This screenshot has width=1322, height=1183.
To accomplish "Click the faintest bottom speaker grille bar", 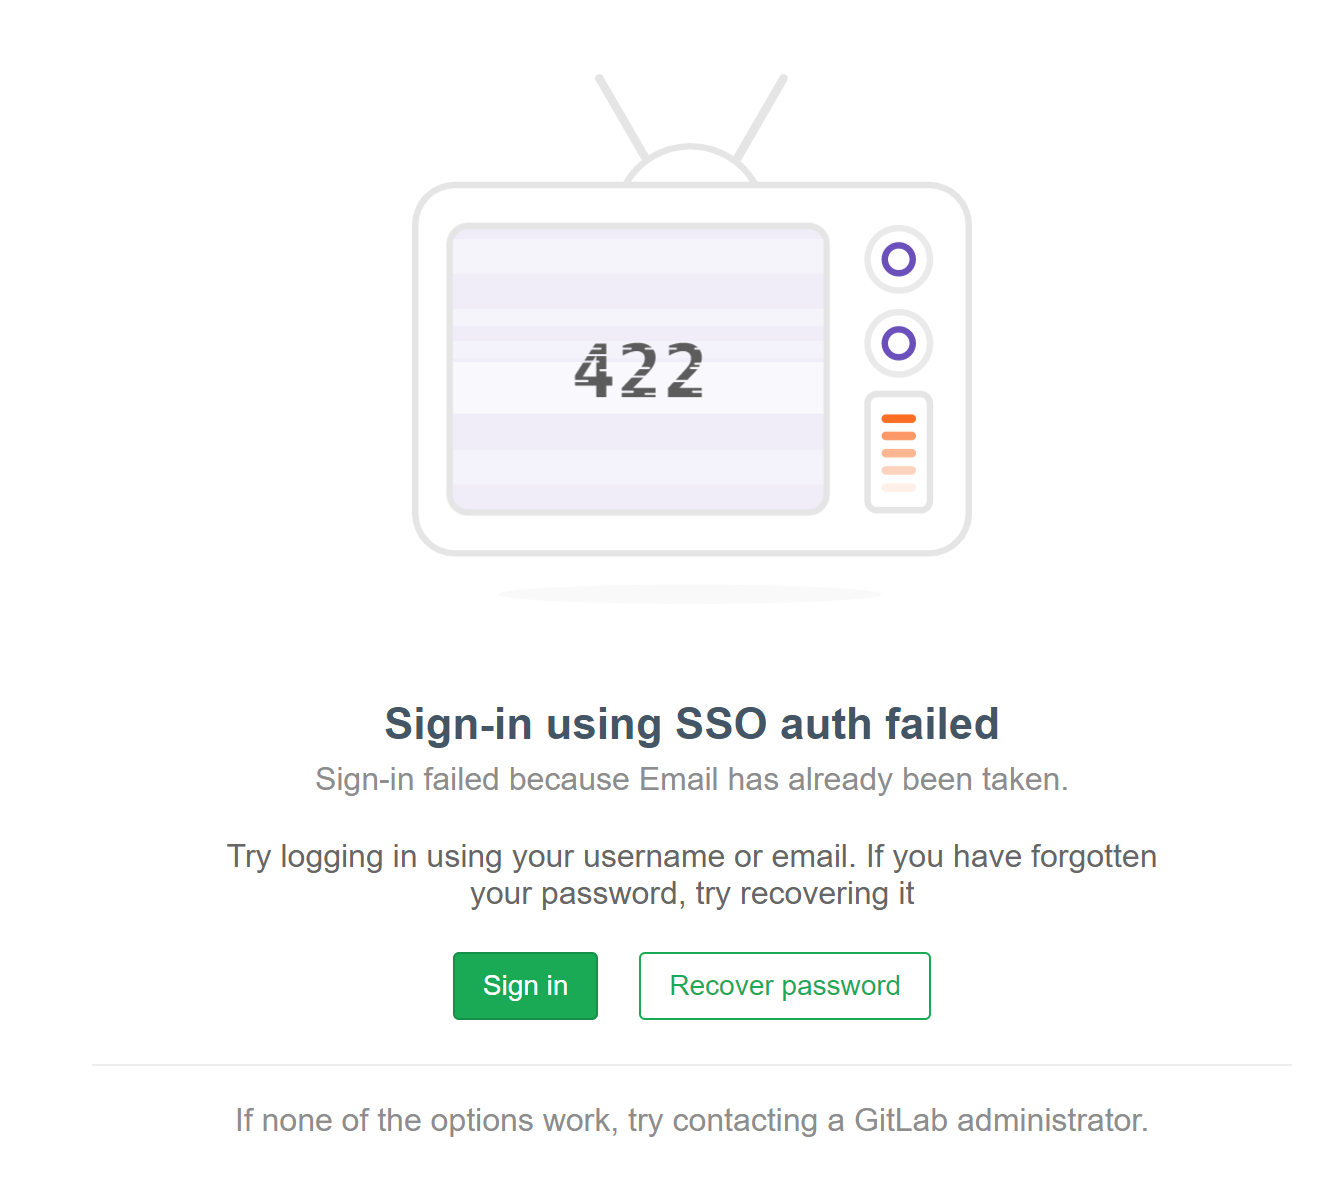I will click(898, 488).
